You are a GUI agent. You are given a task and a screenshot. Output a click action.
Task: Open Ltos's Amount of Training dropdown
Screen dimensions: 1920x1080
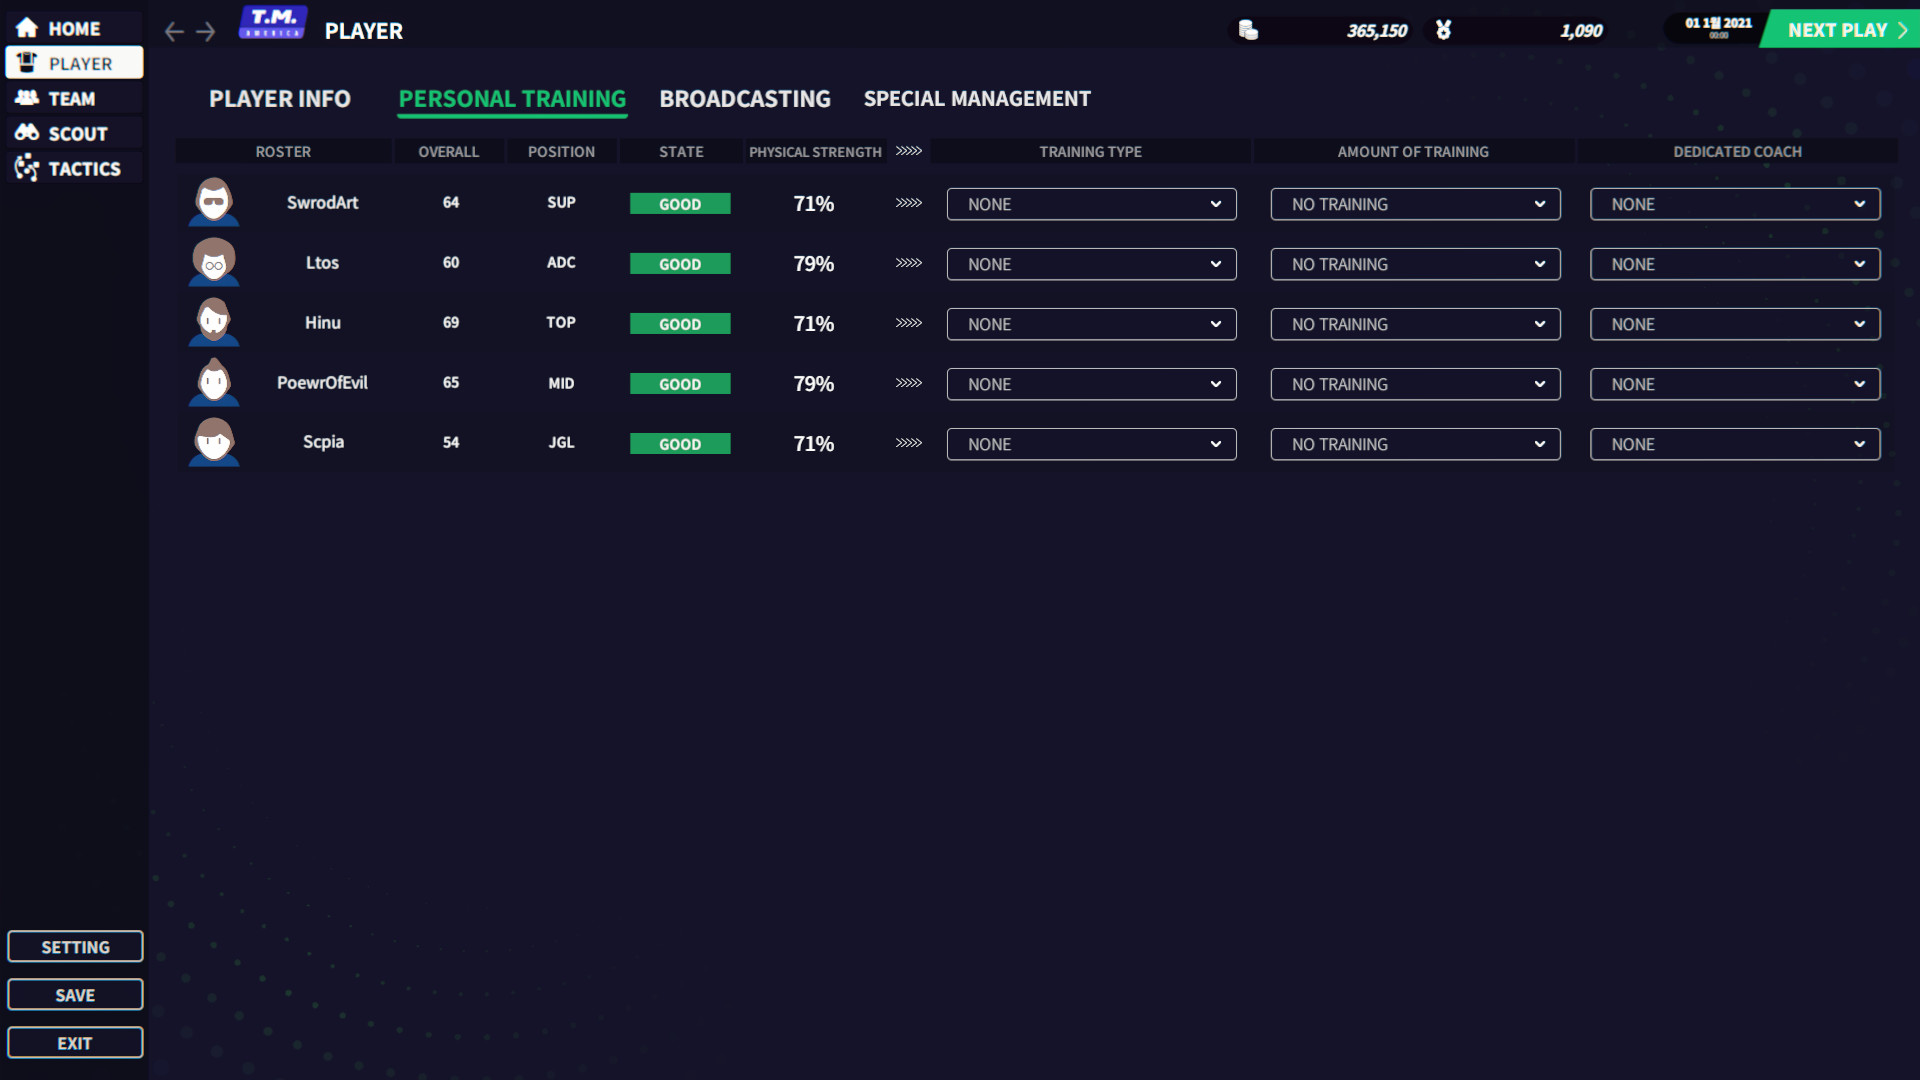point(1416,264)
